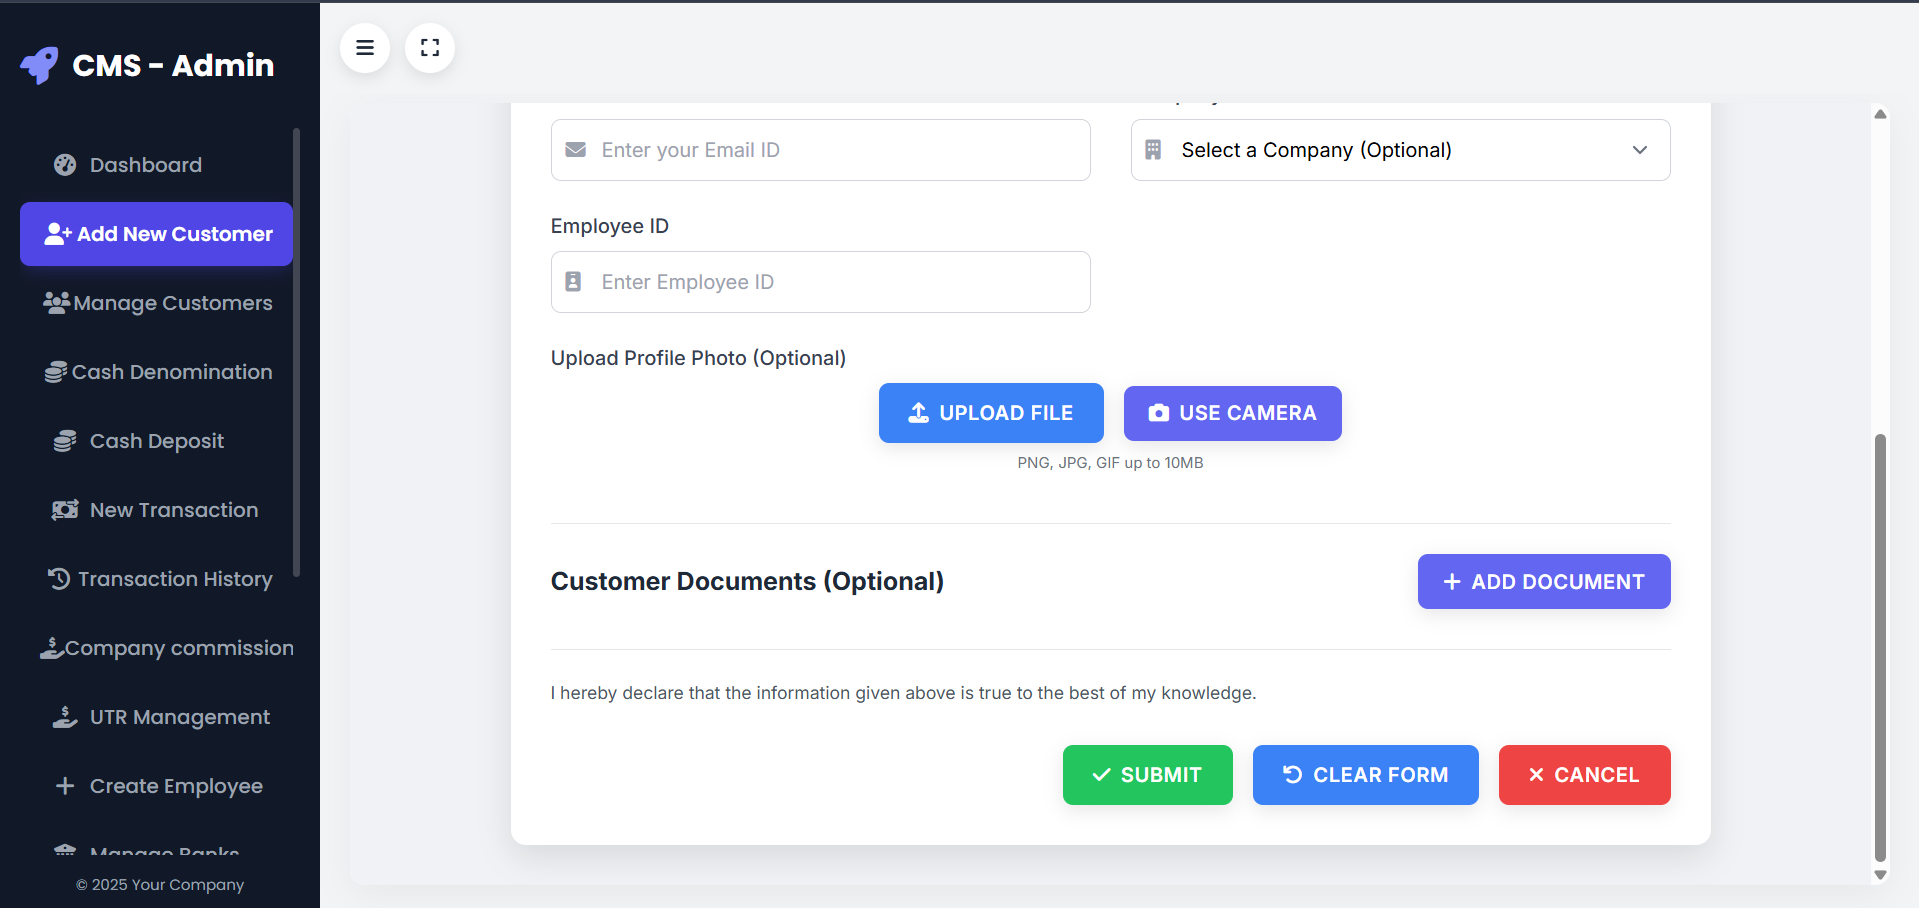
Task: Click the page's vertical scrollbar thumb
Action: click(1880, 648)
